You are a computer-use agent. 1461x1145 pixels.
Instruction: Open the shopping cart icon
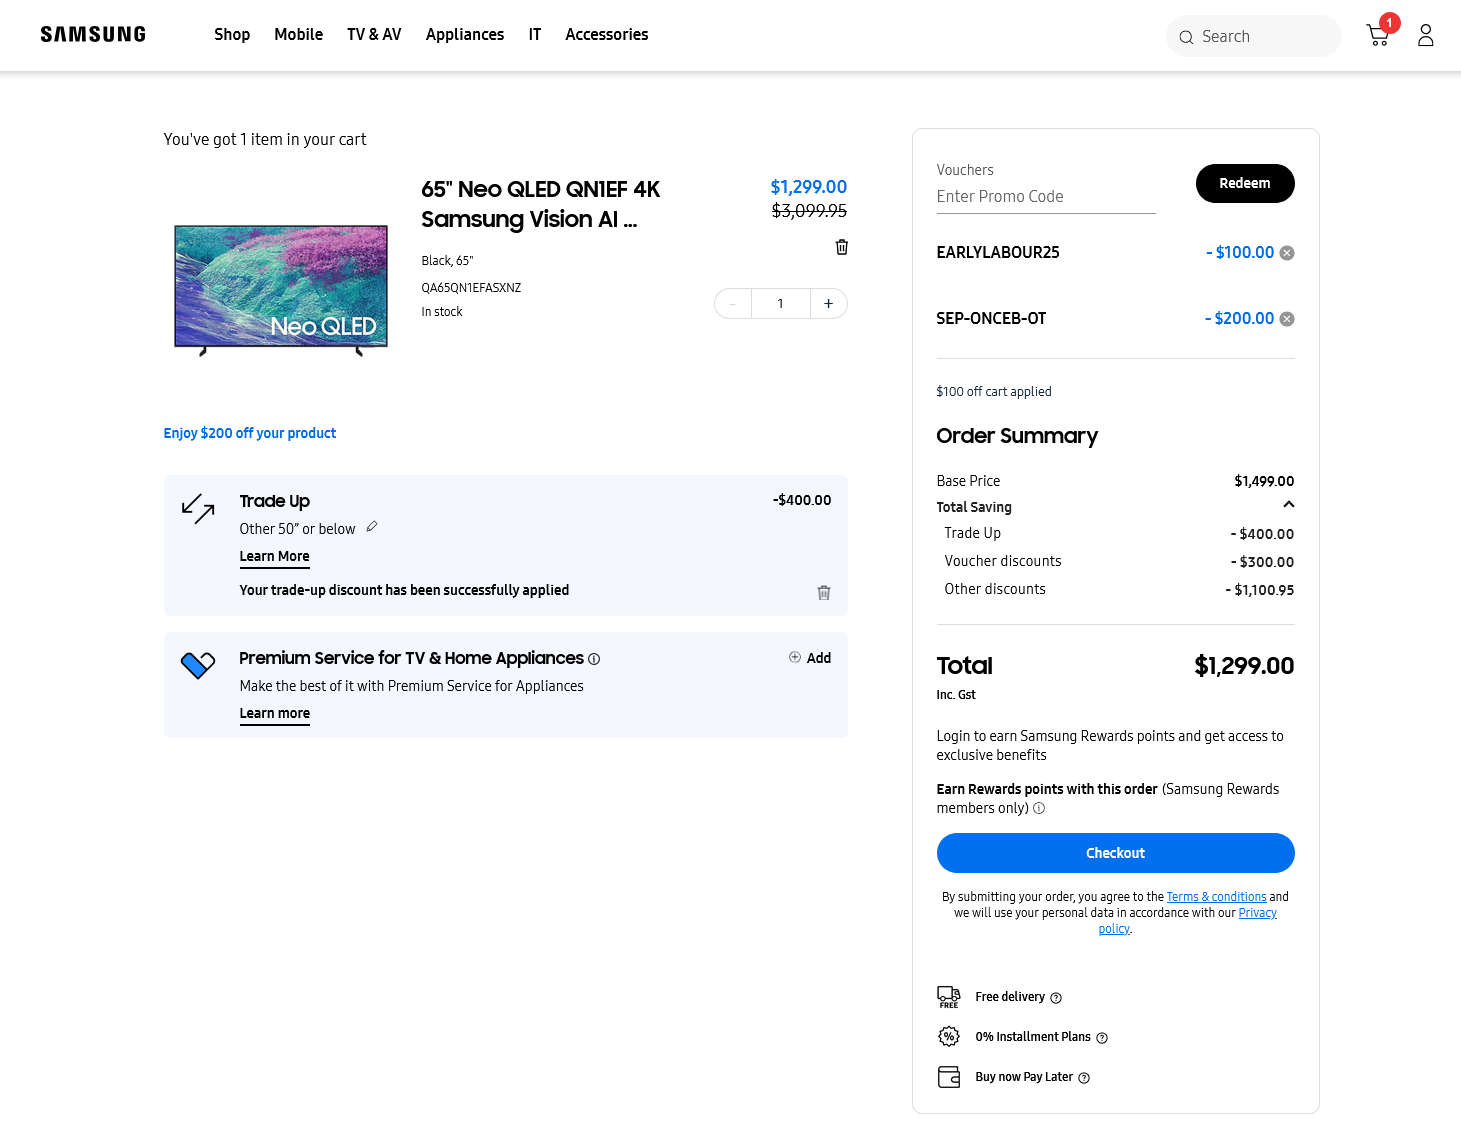(1378, 36)
